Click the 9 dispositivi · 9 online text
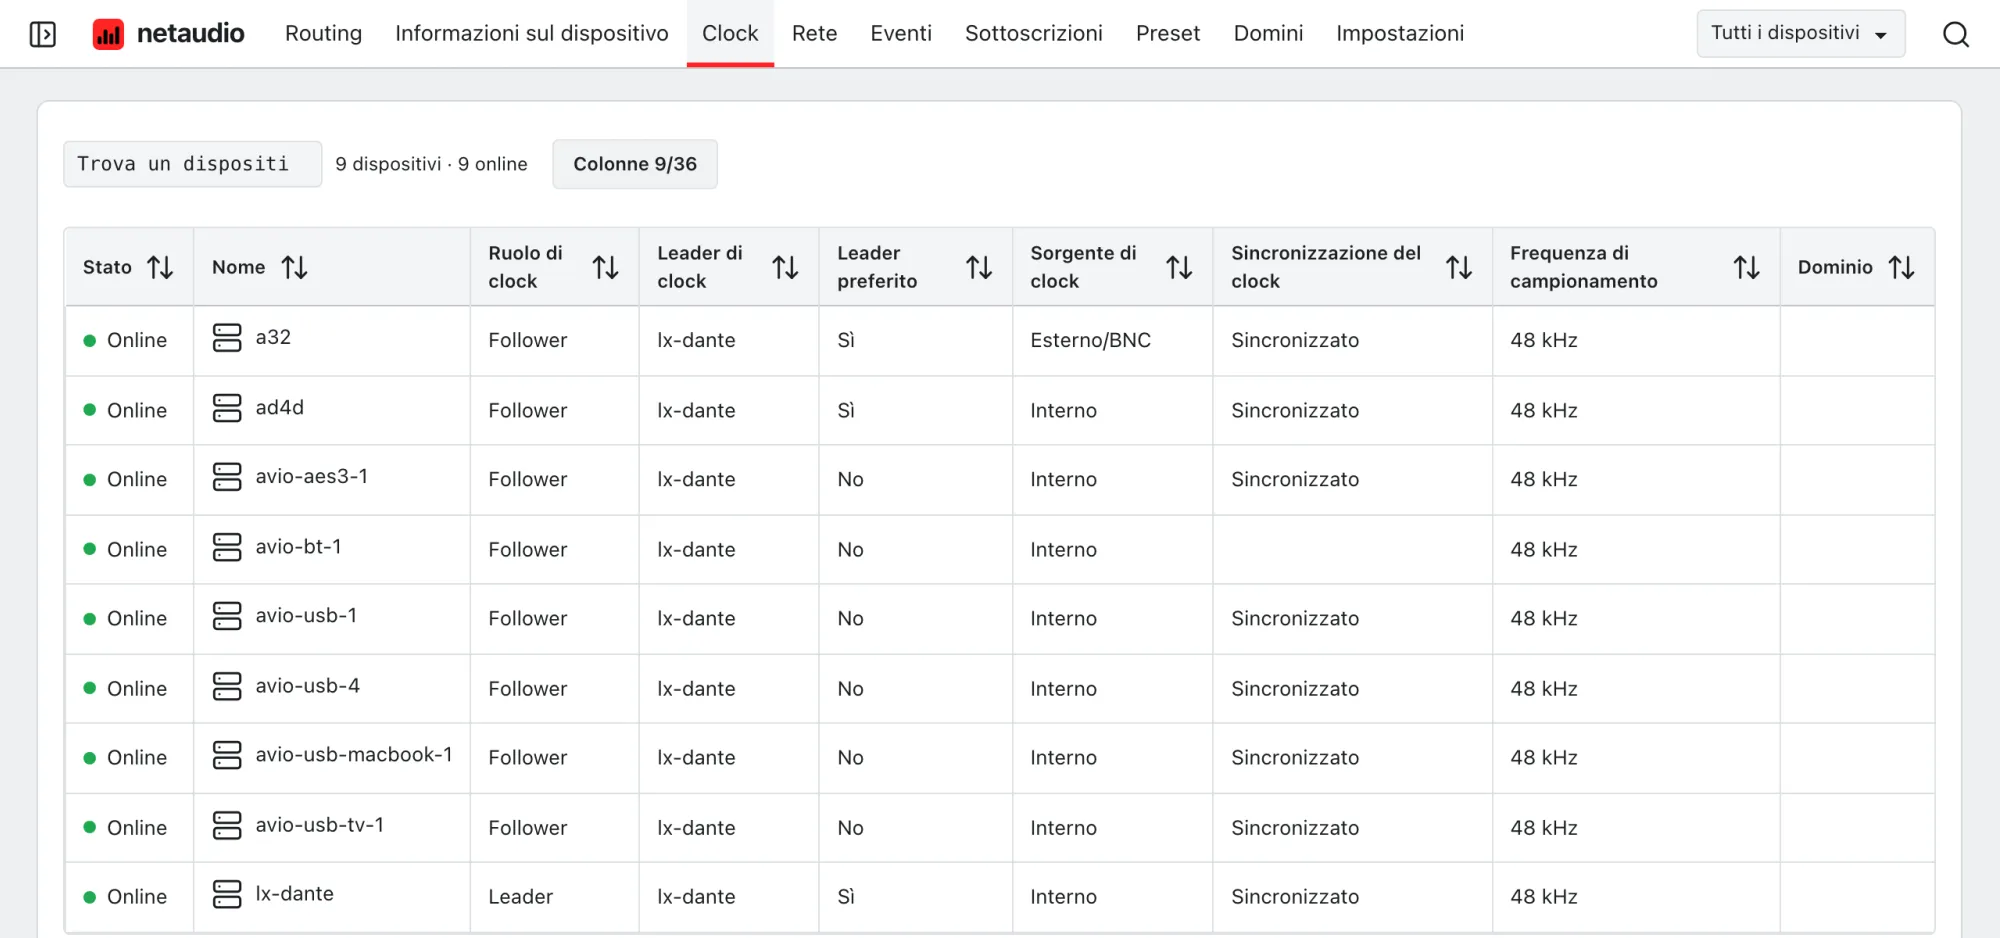 coord(431,164)
